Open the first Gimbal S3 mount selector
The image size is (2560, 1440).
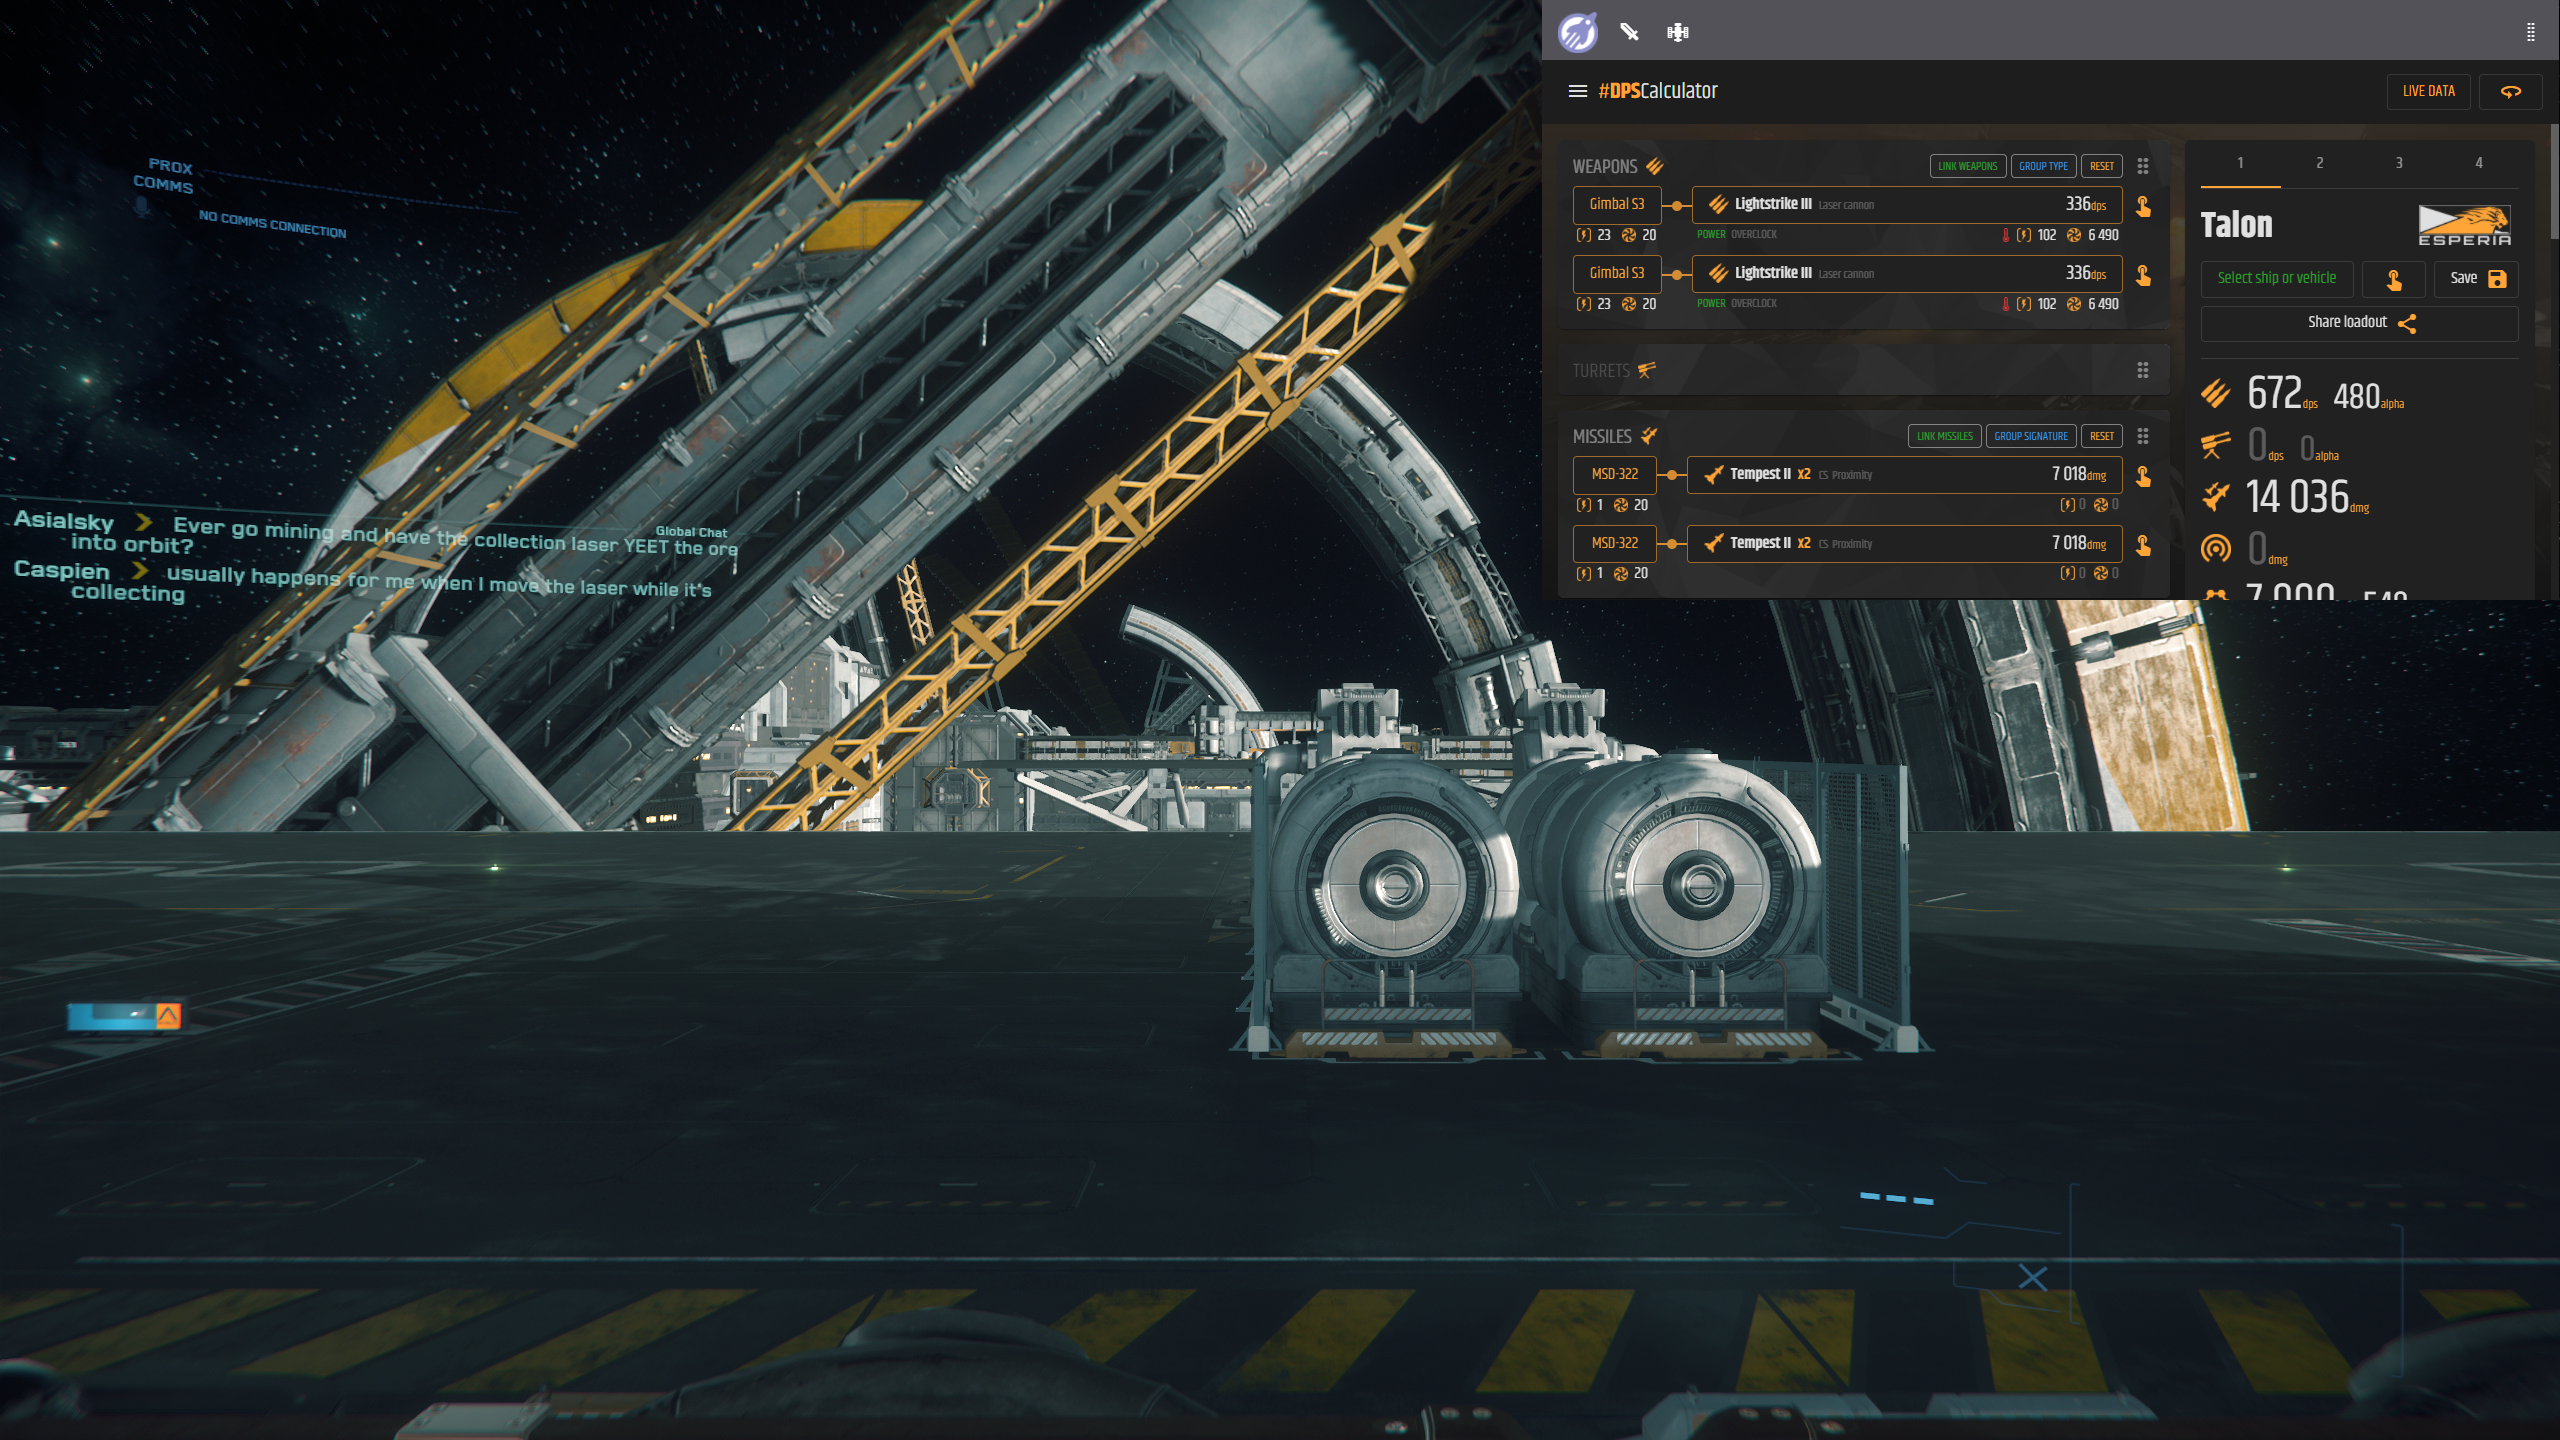(1616, 204)
